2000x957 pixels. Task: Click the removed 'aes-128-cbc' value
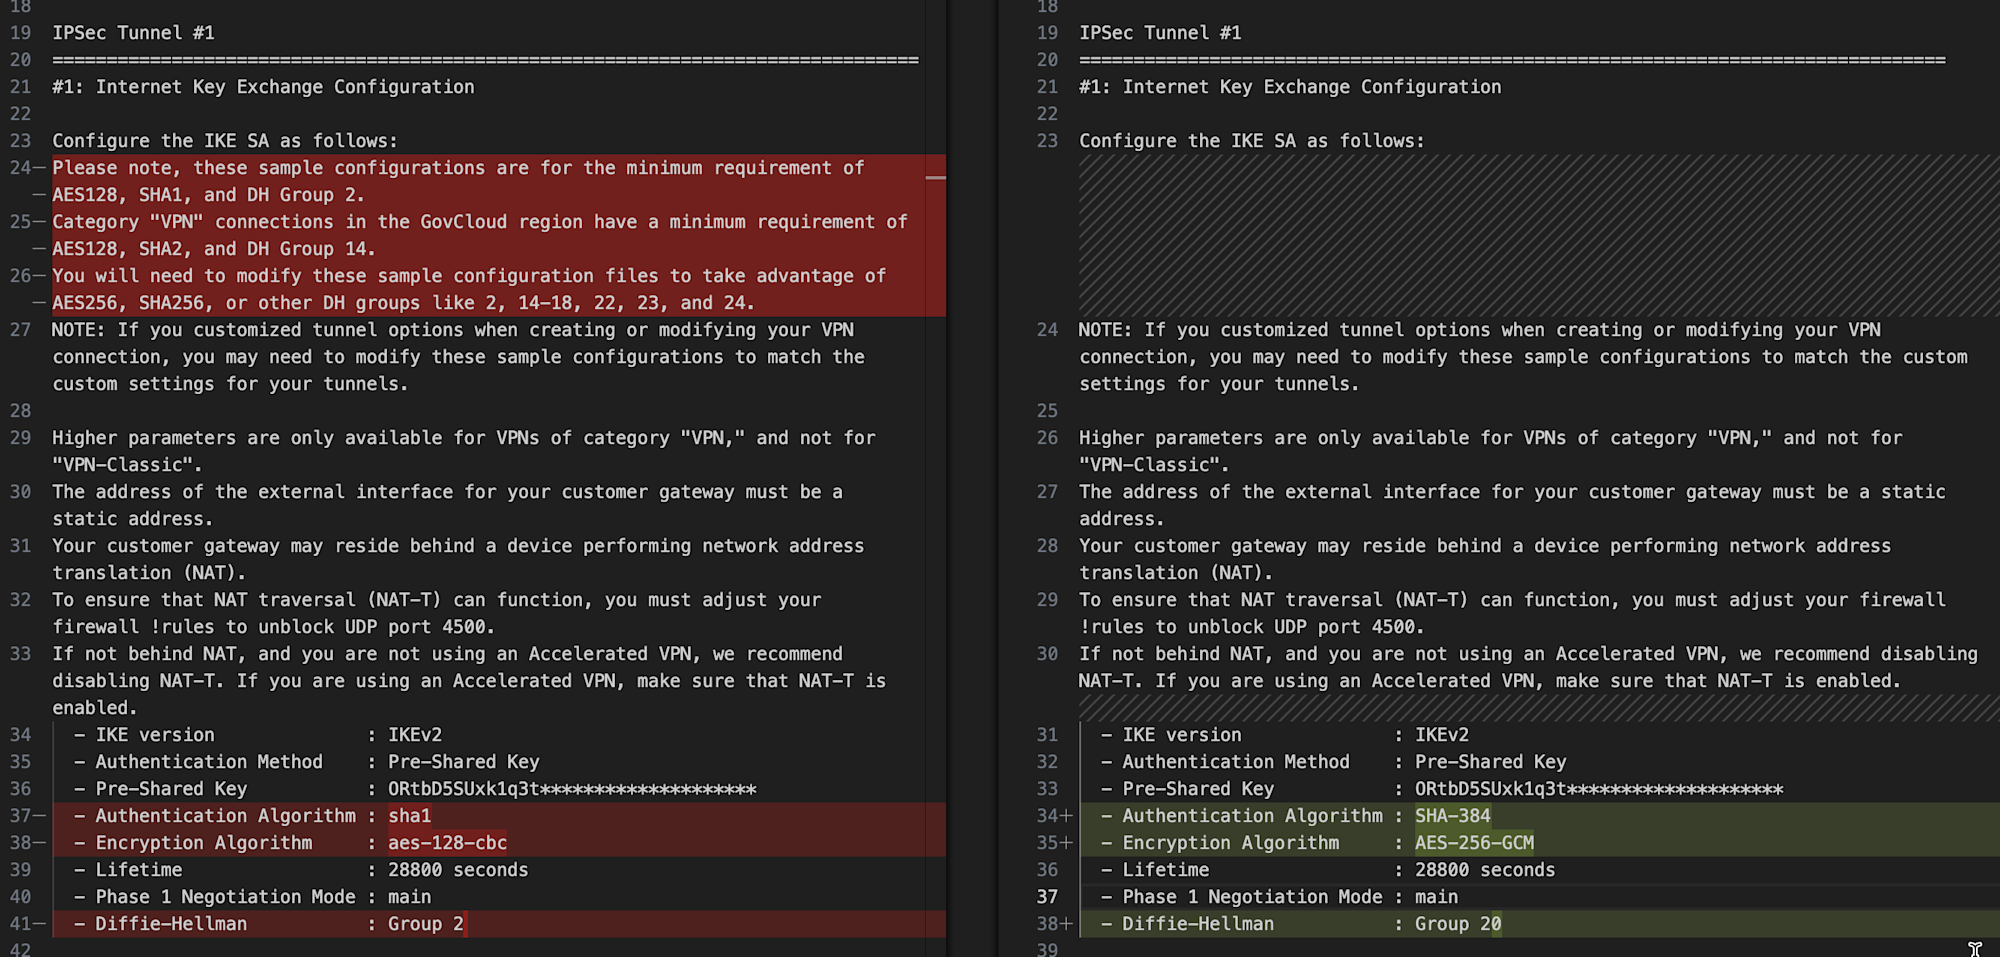(x=447, y=843)
